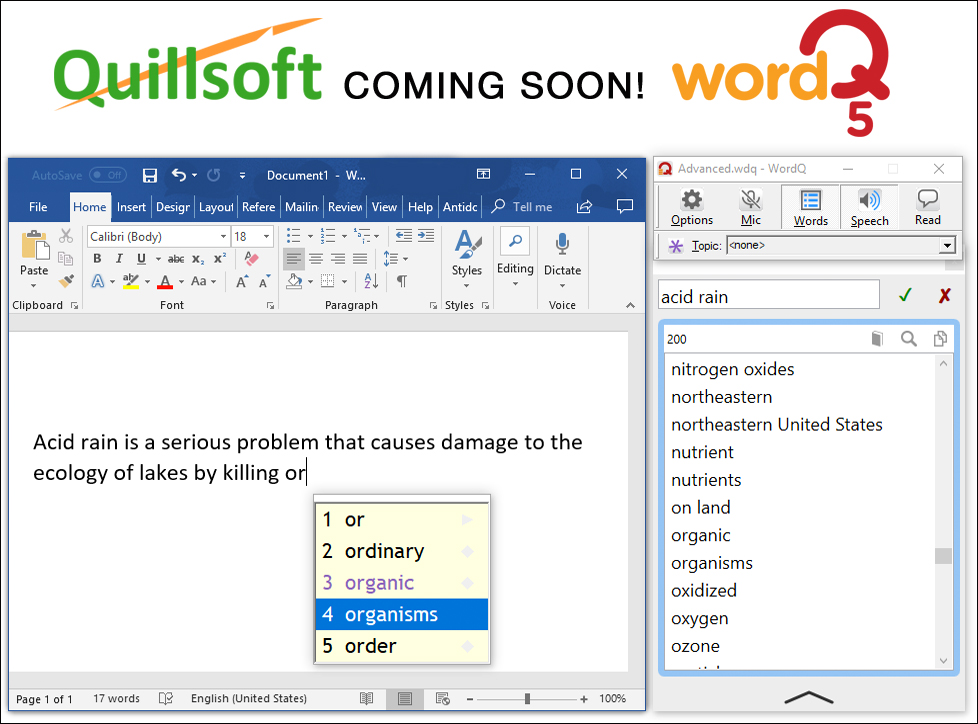Align paragraph text left
The height and width of the screenshot is (724, 978).
294,258
